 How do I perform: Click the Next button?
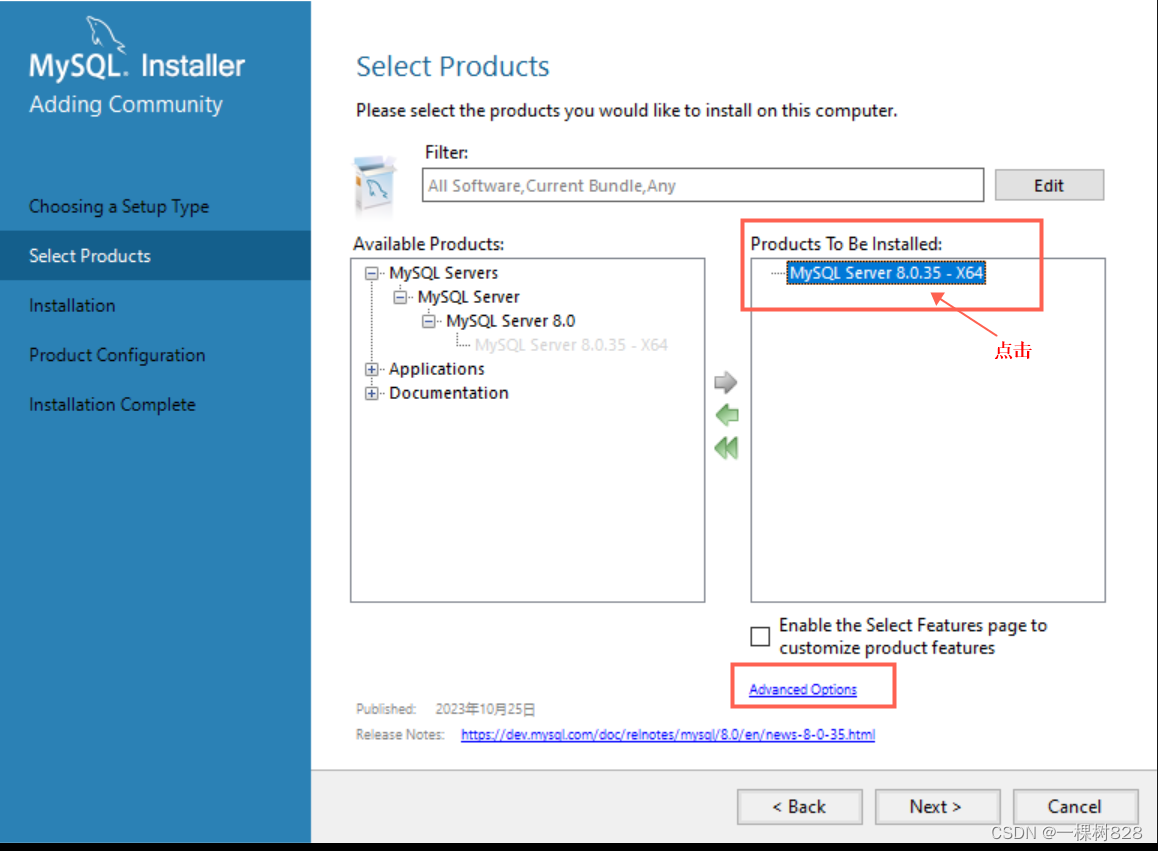coord(936,807)
